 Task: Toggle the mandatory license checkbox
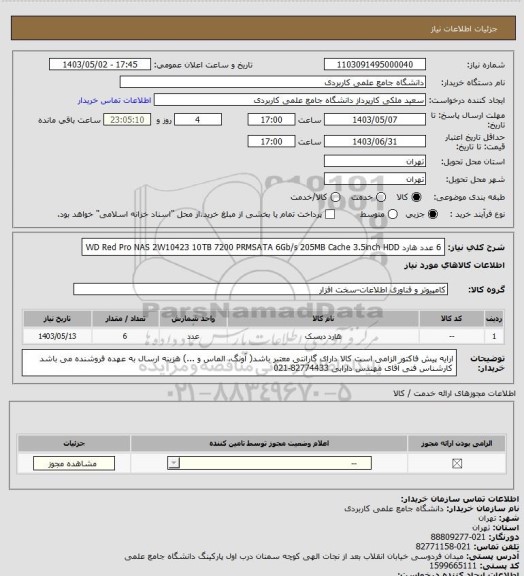(x=457, y=464)
